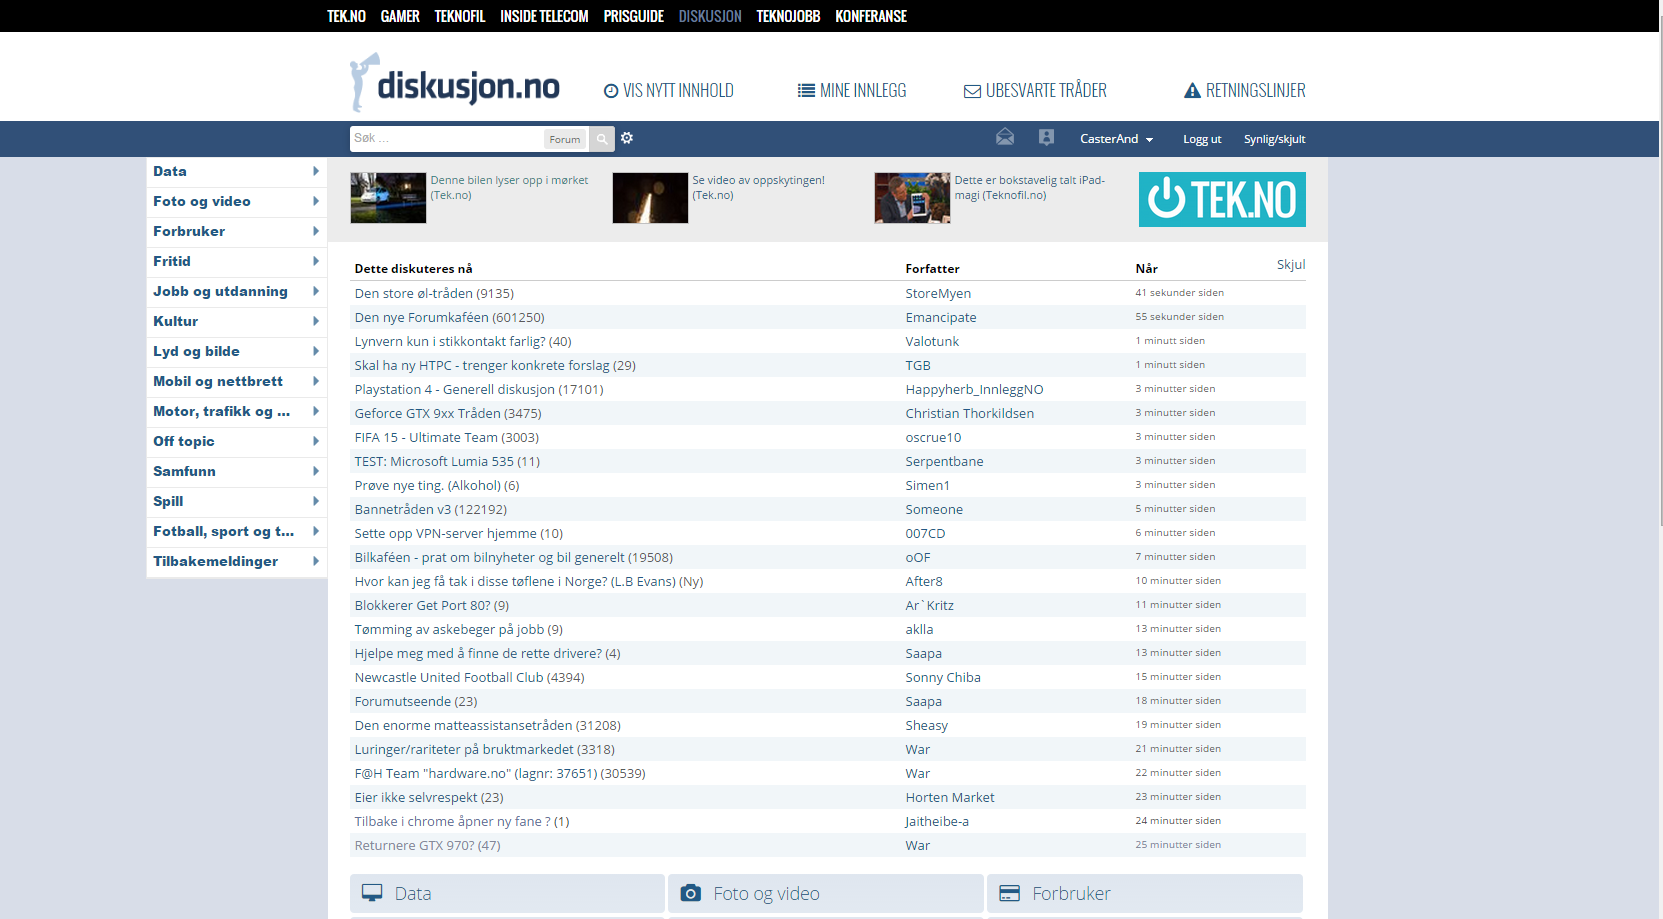Image resolution: width=1663 pixels, height=919 pixels.
Task: Open Samfunn sidebar category
Action: (x=184, y=471)
